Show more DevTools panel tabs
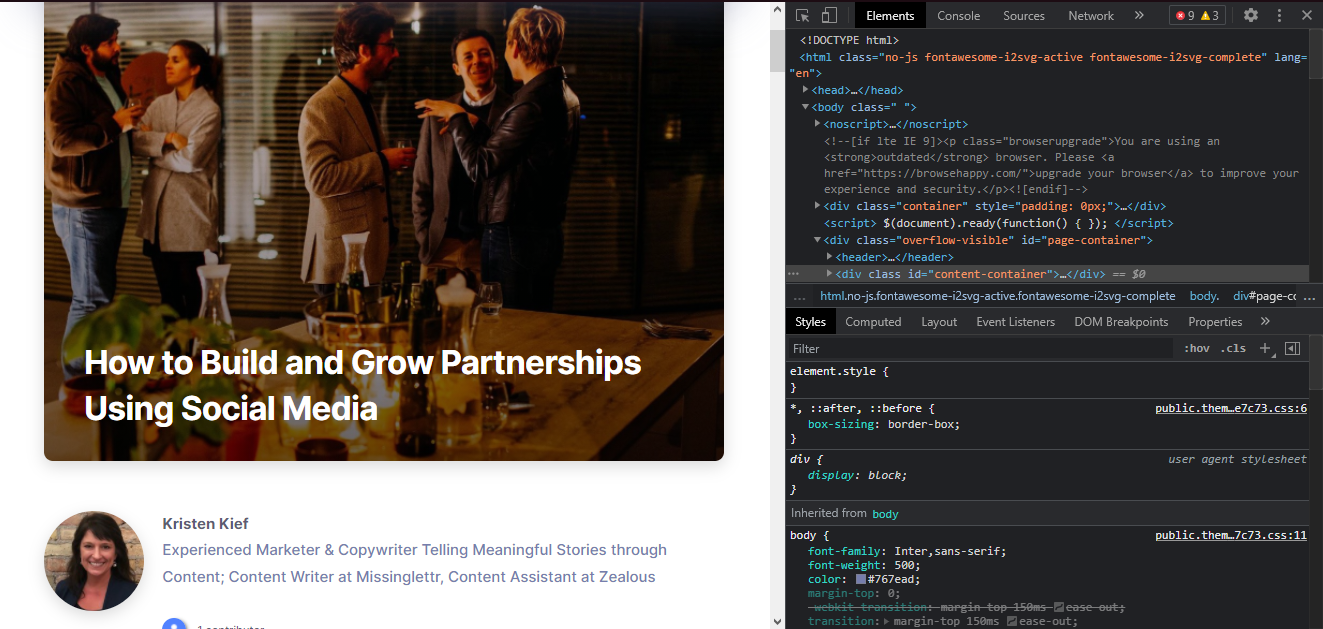 (x=1139, y=15)
